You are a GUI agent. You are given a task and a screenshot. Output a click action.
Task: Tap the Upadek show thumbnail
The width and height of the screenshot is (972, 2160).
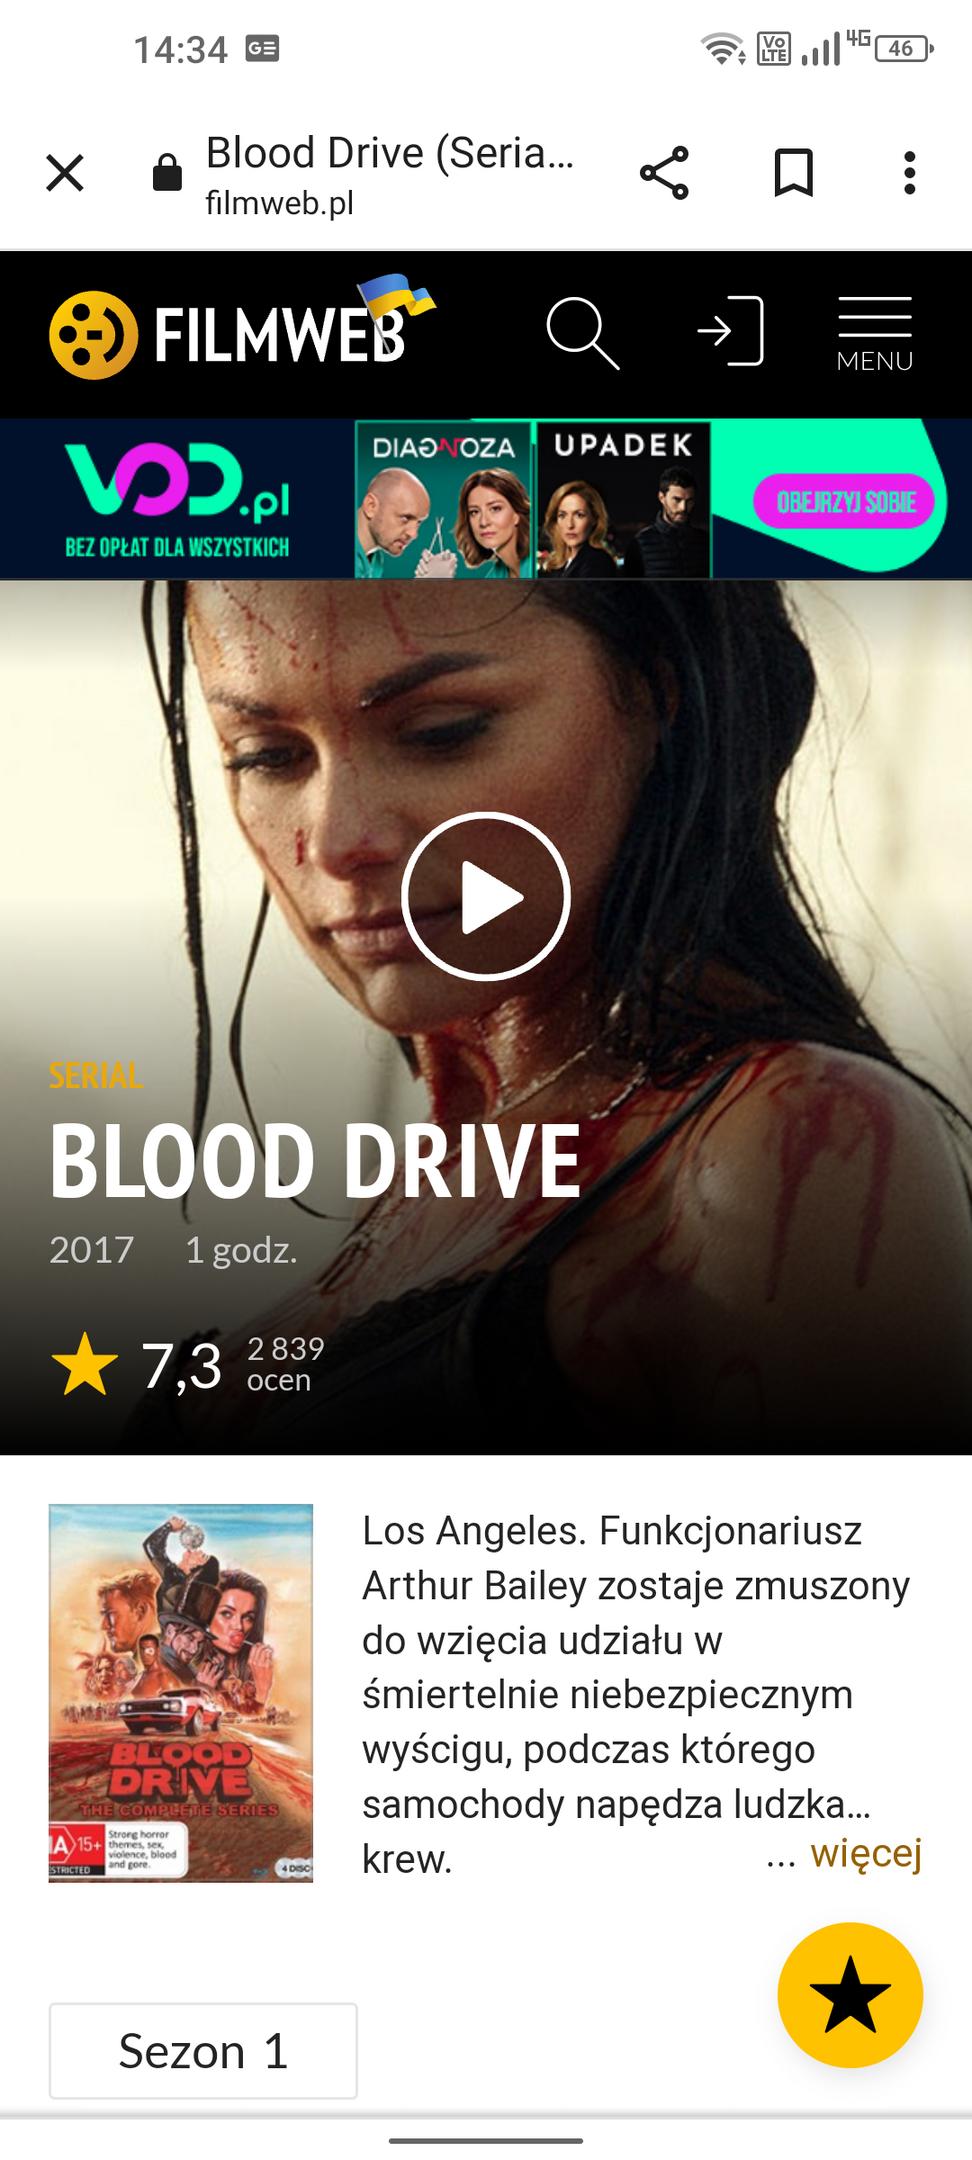[x=623, y=499]
